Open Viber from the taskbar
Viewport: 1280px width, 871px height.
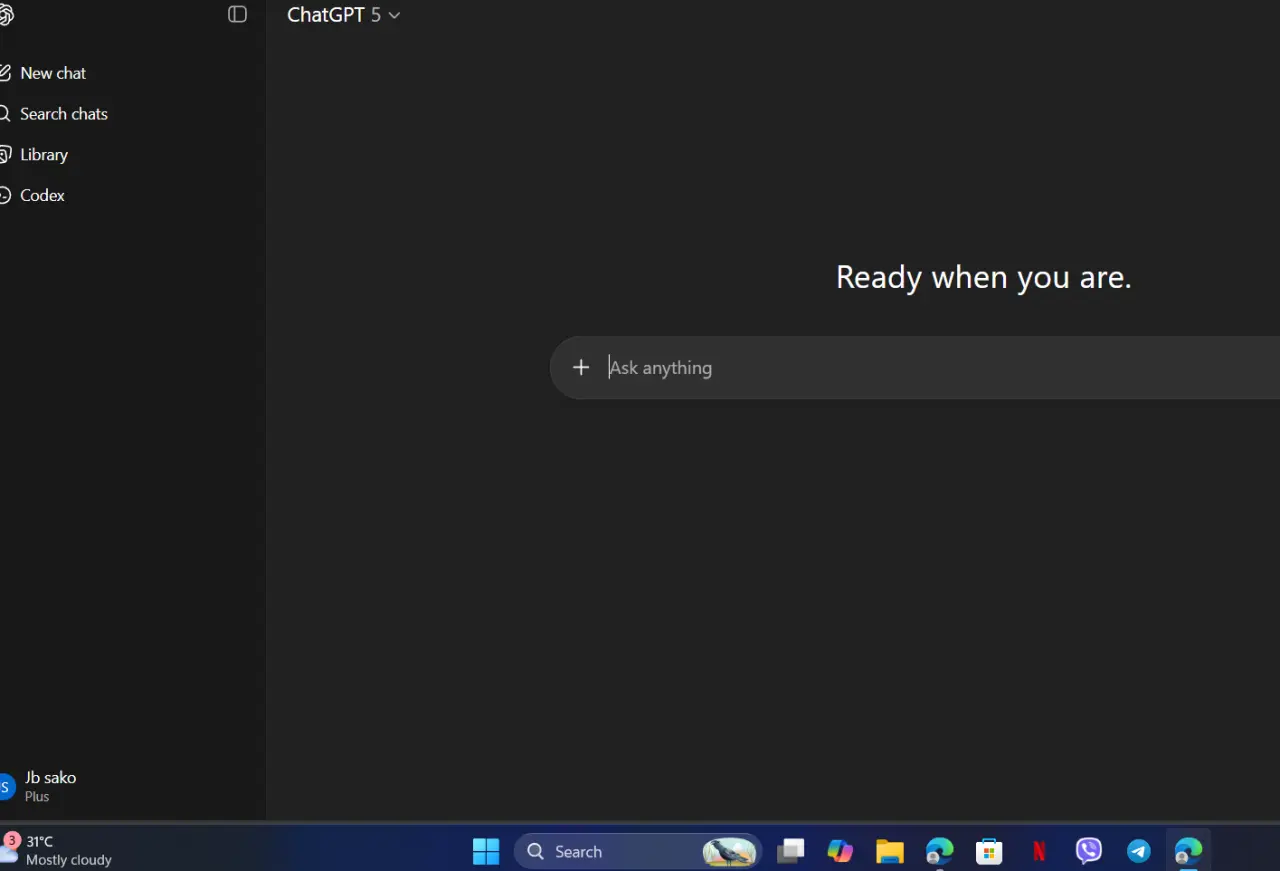(1089, 851)
